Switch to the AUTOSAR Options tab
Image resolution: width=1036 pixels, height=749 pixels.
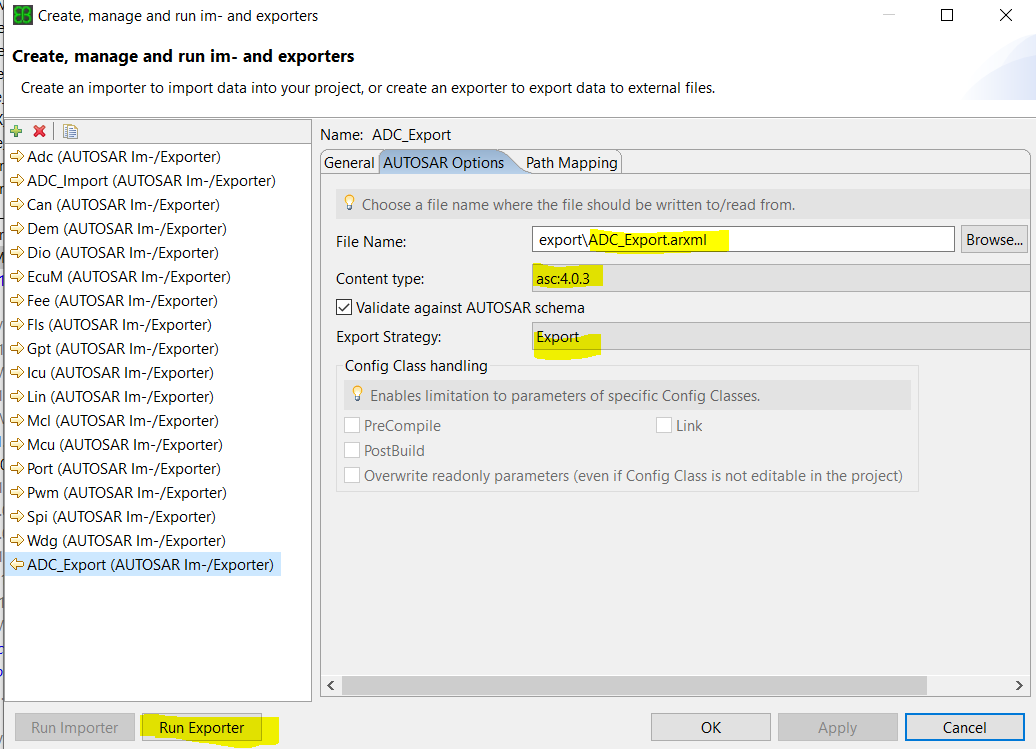coord(443,162)
